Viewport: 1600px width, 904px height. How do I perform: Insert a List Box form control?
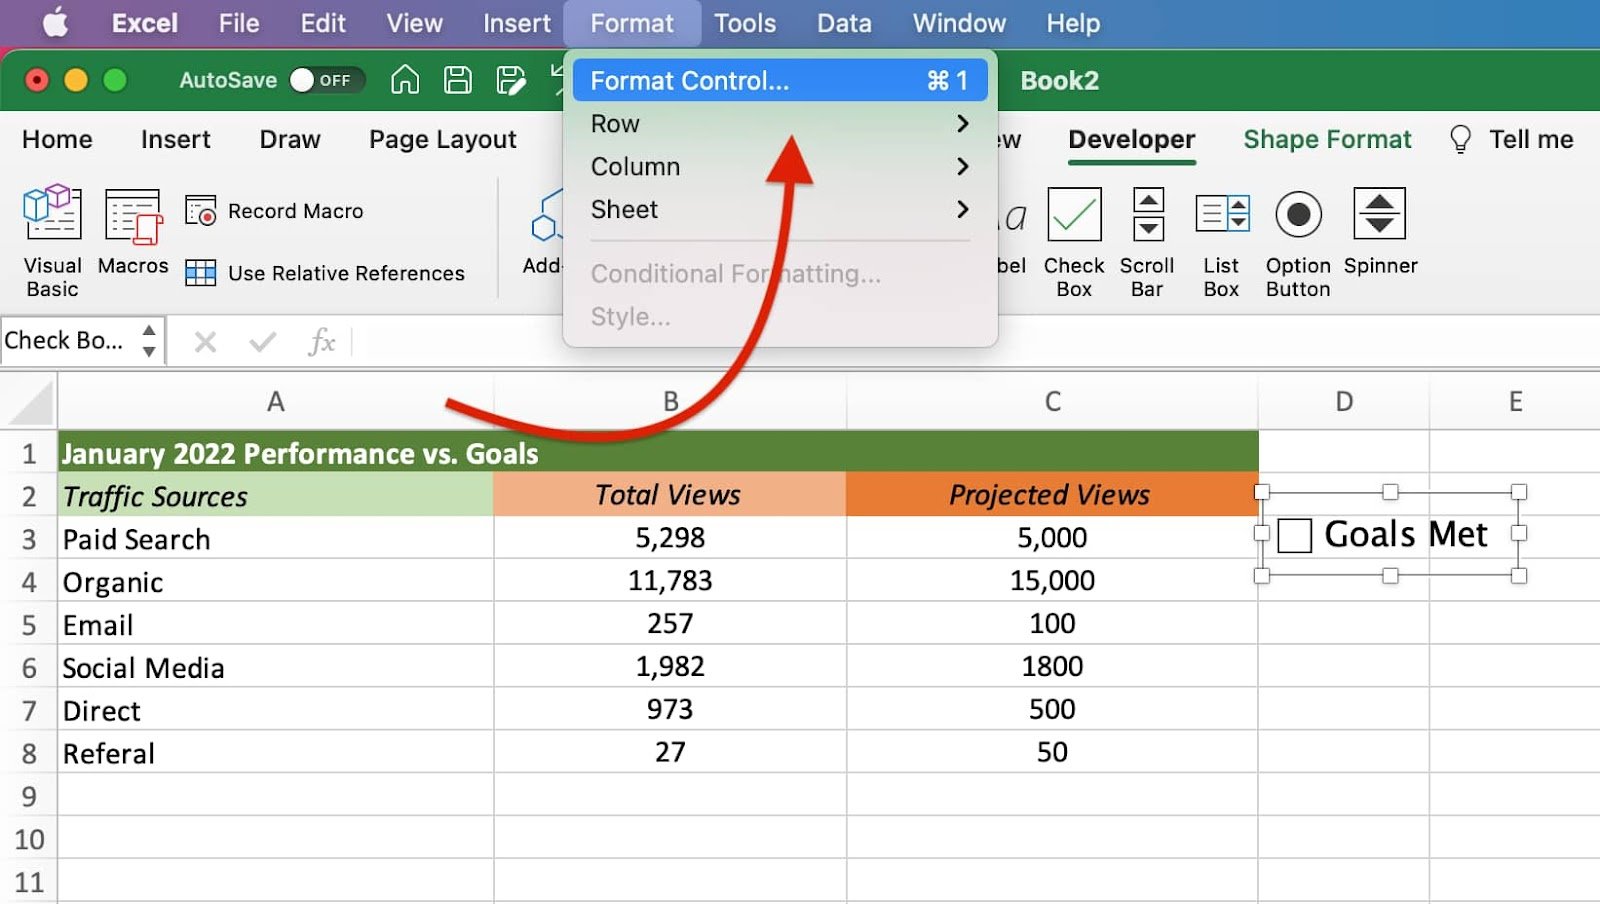coord(1221,214)
